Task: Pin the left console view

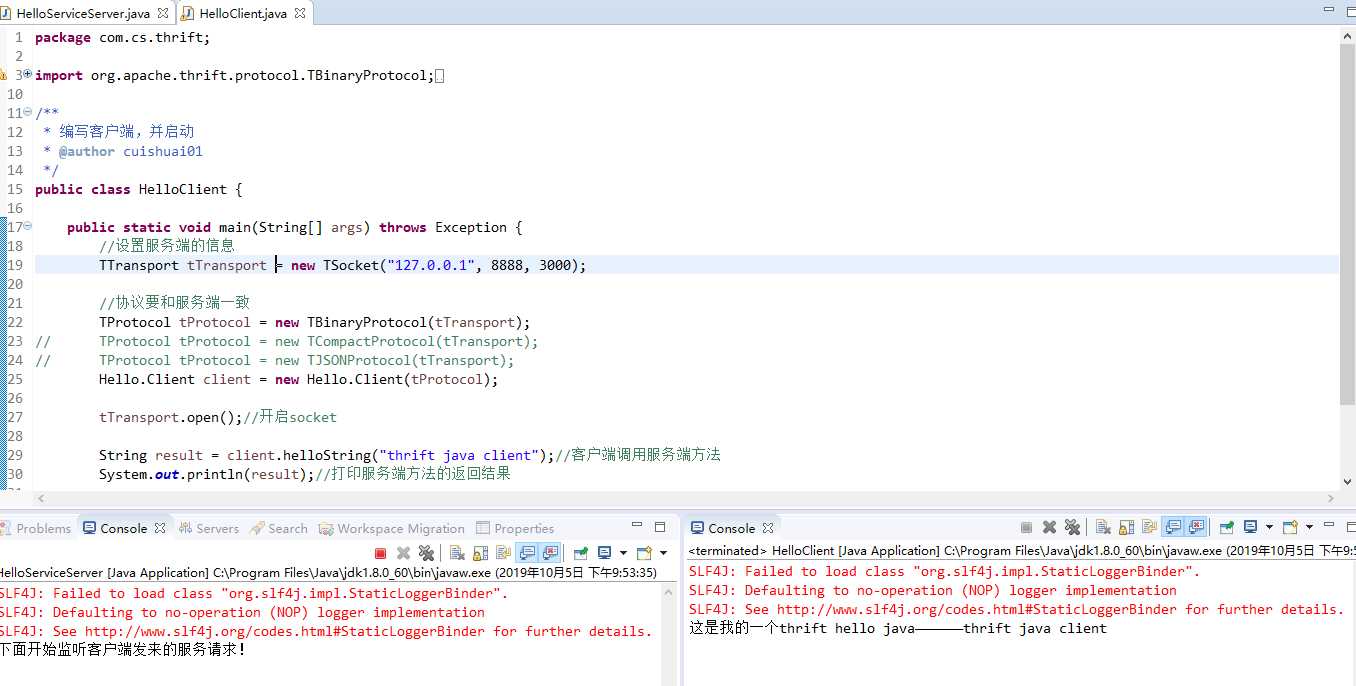Action: 580,553
